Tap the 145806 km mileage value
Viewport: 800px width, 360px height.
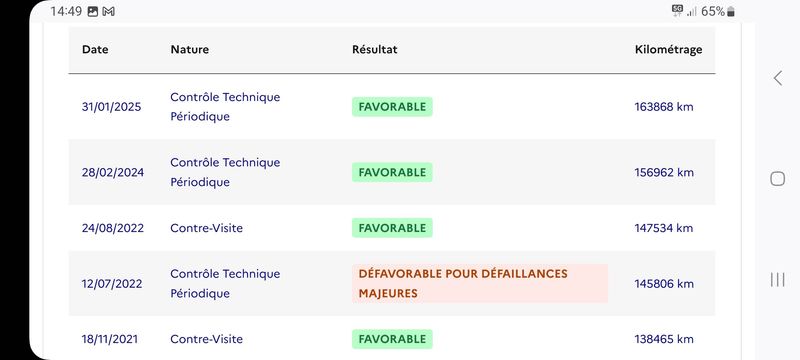[x=664, y=284]
